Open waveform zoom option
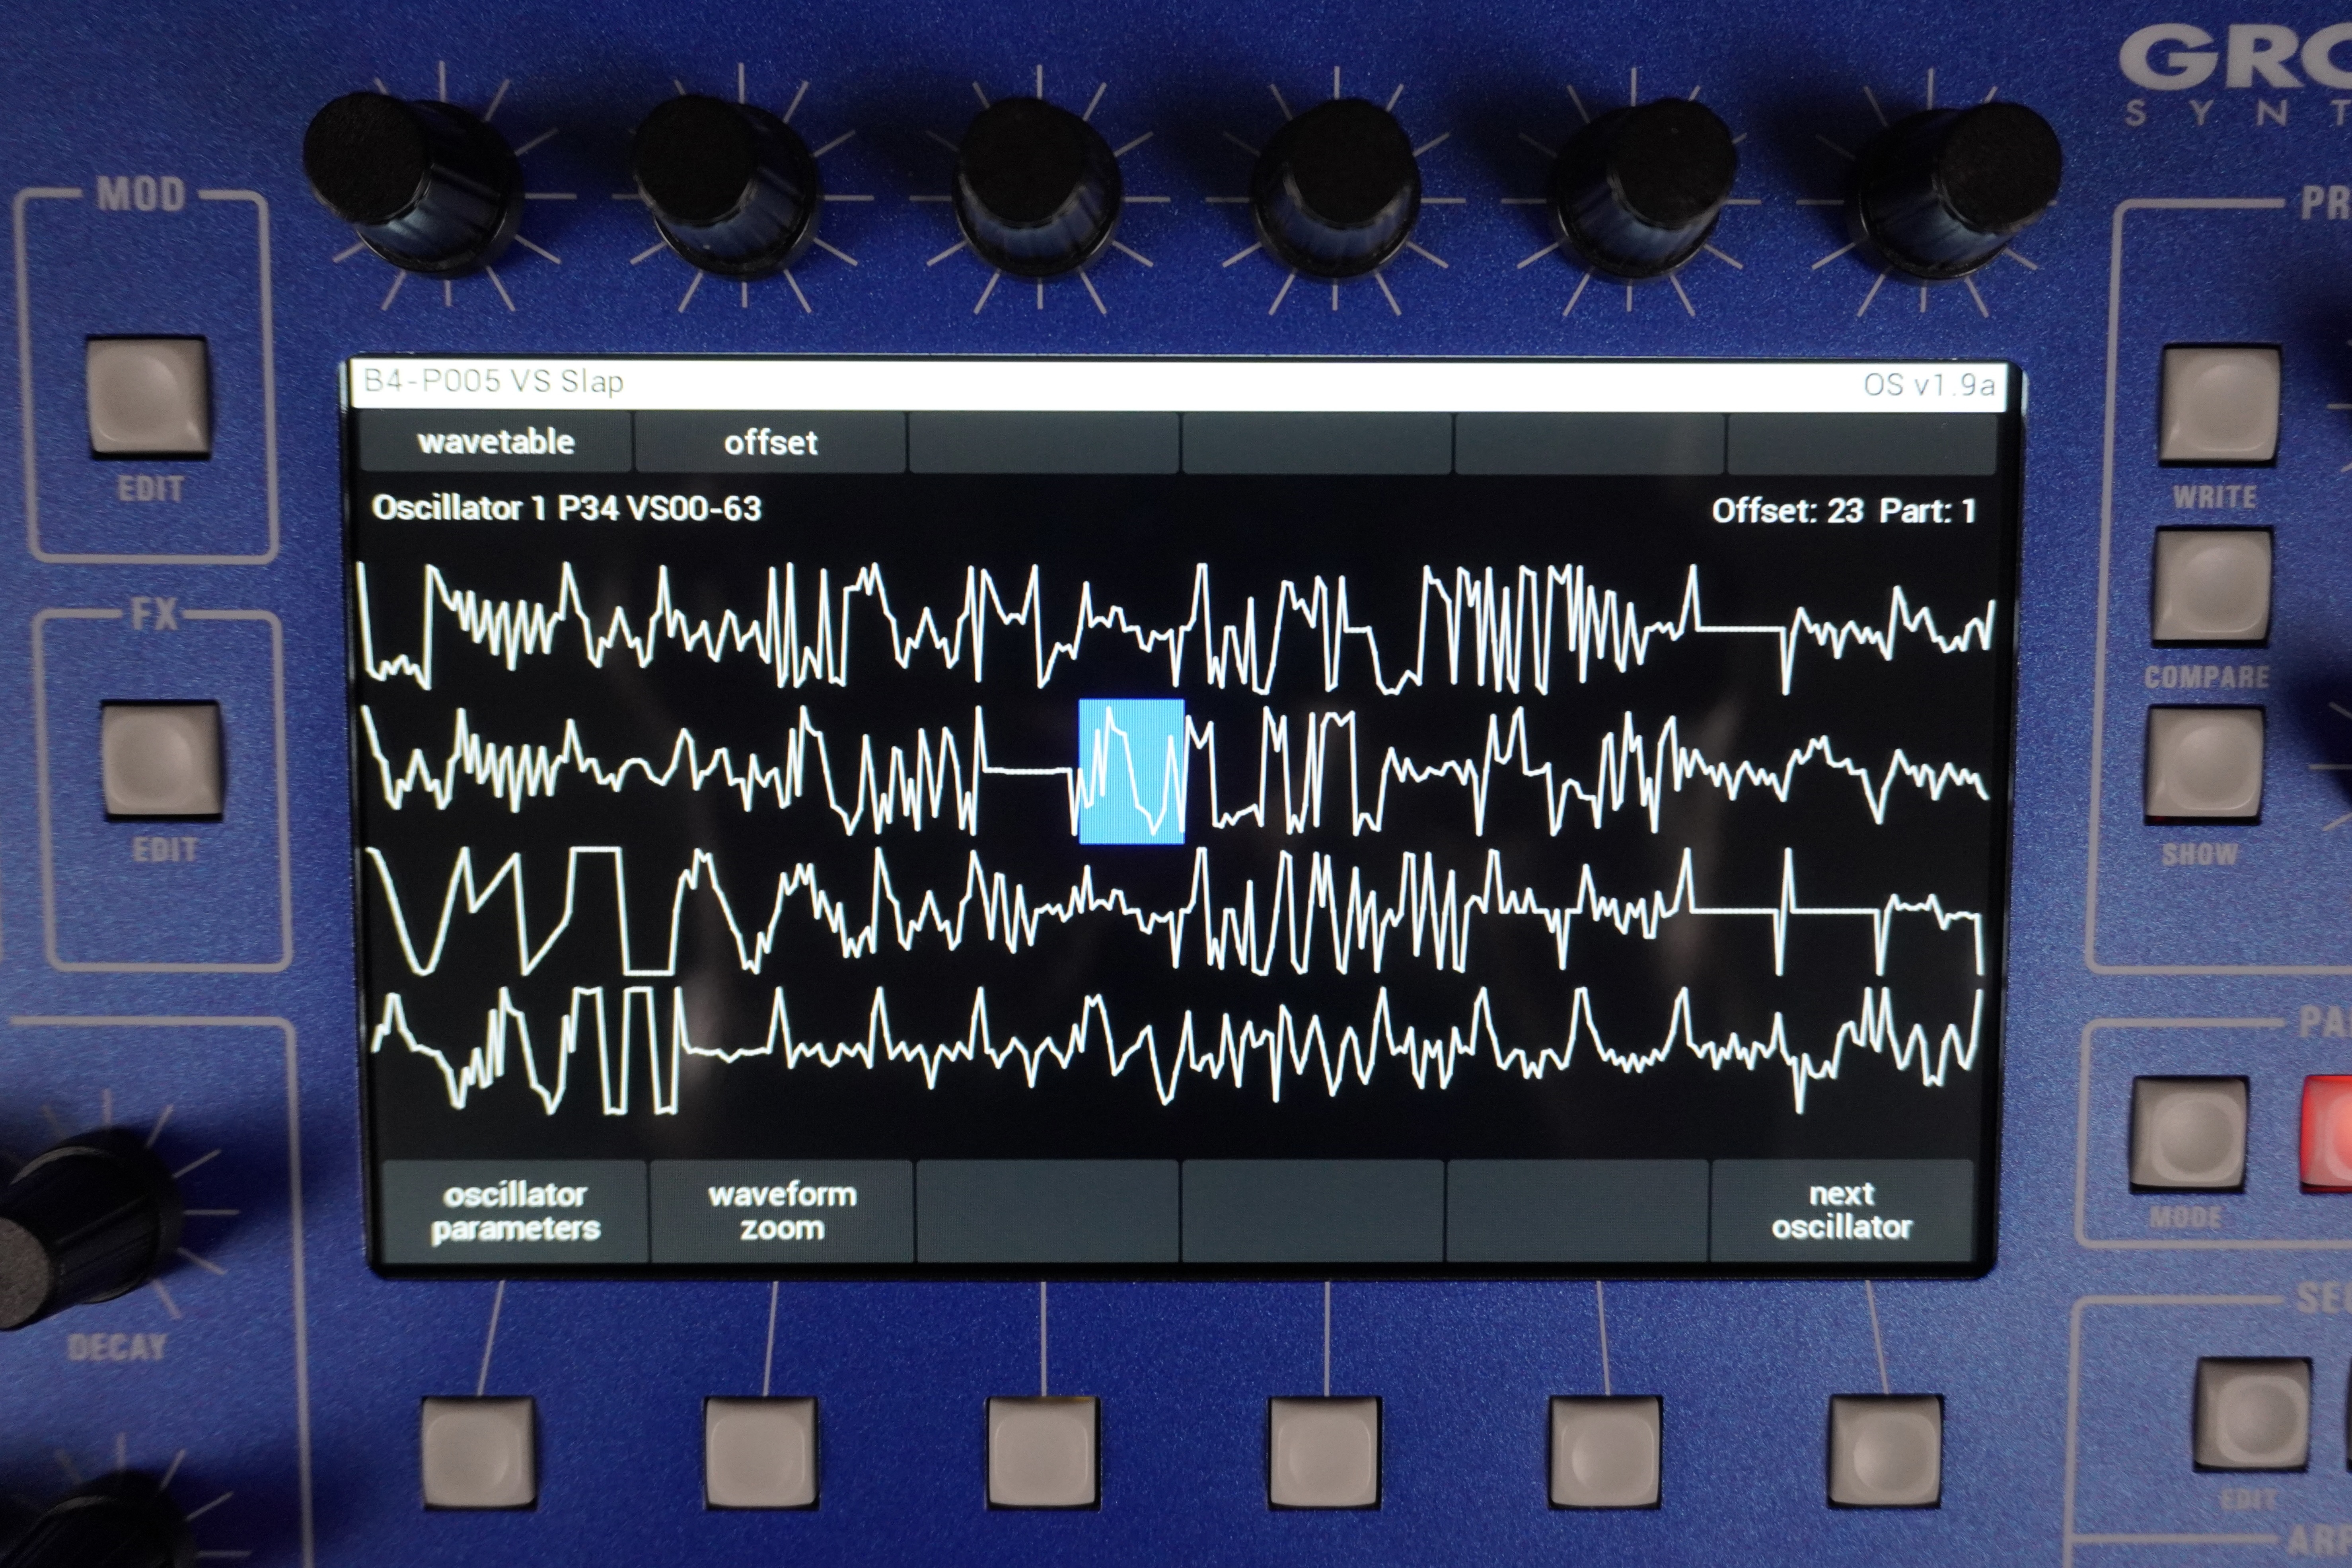The width and height of the screenshot is (2352, 1568). pos(782,1211)
